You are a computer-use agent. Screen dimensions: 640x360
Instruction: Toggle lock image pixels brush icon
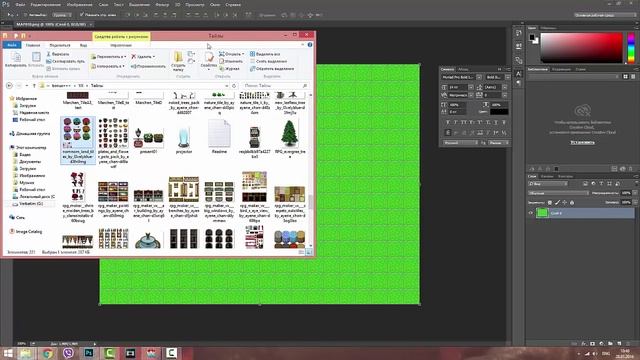pyautogui.click(x=557, y=202)
